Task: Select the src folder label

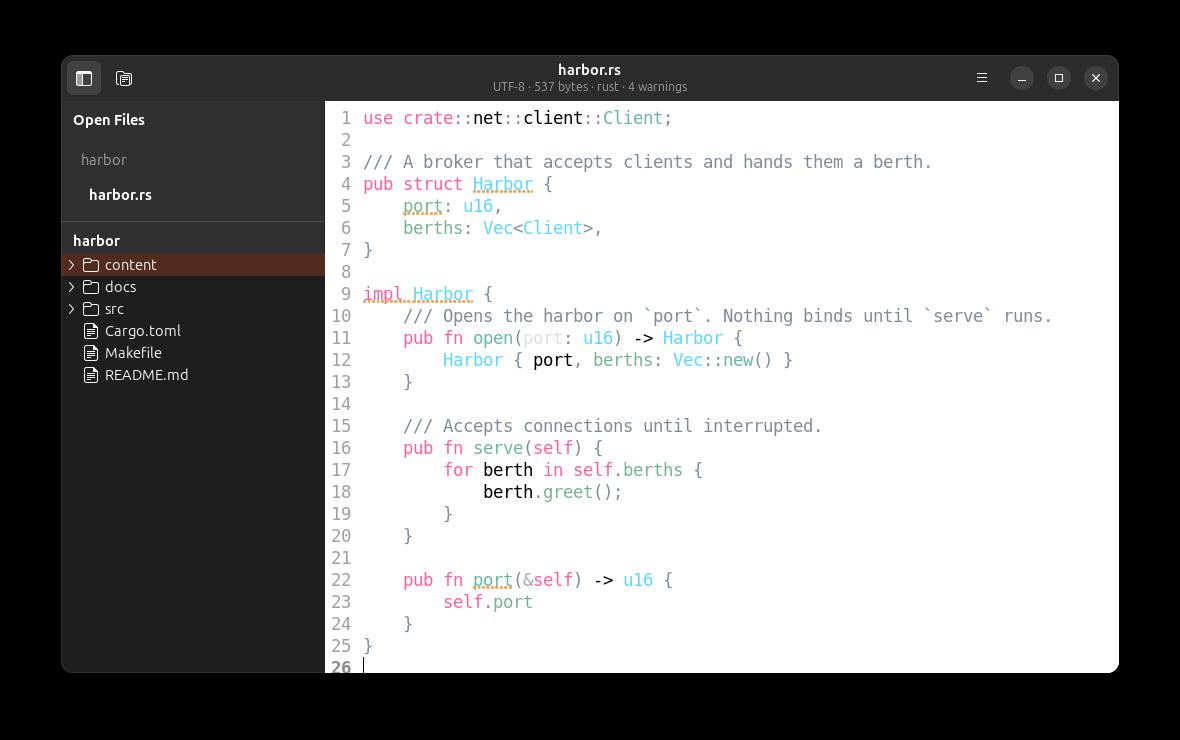Action: (x=114, y=309)
